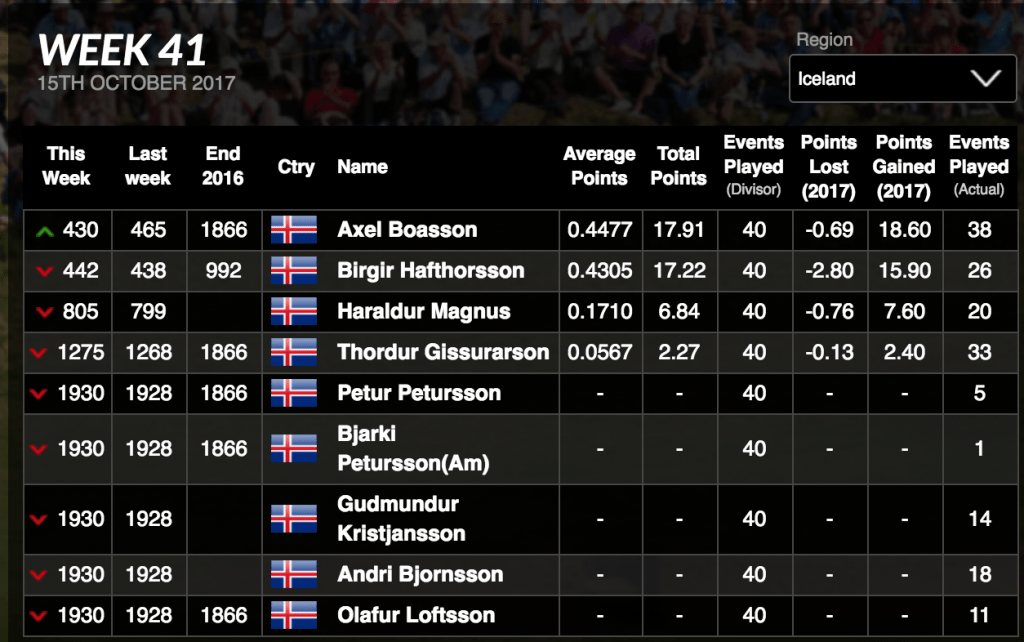Screen dimensions: 1024x642
Task: Click the Petur Petursson name link
Action: click(419, 393)
